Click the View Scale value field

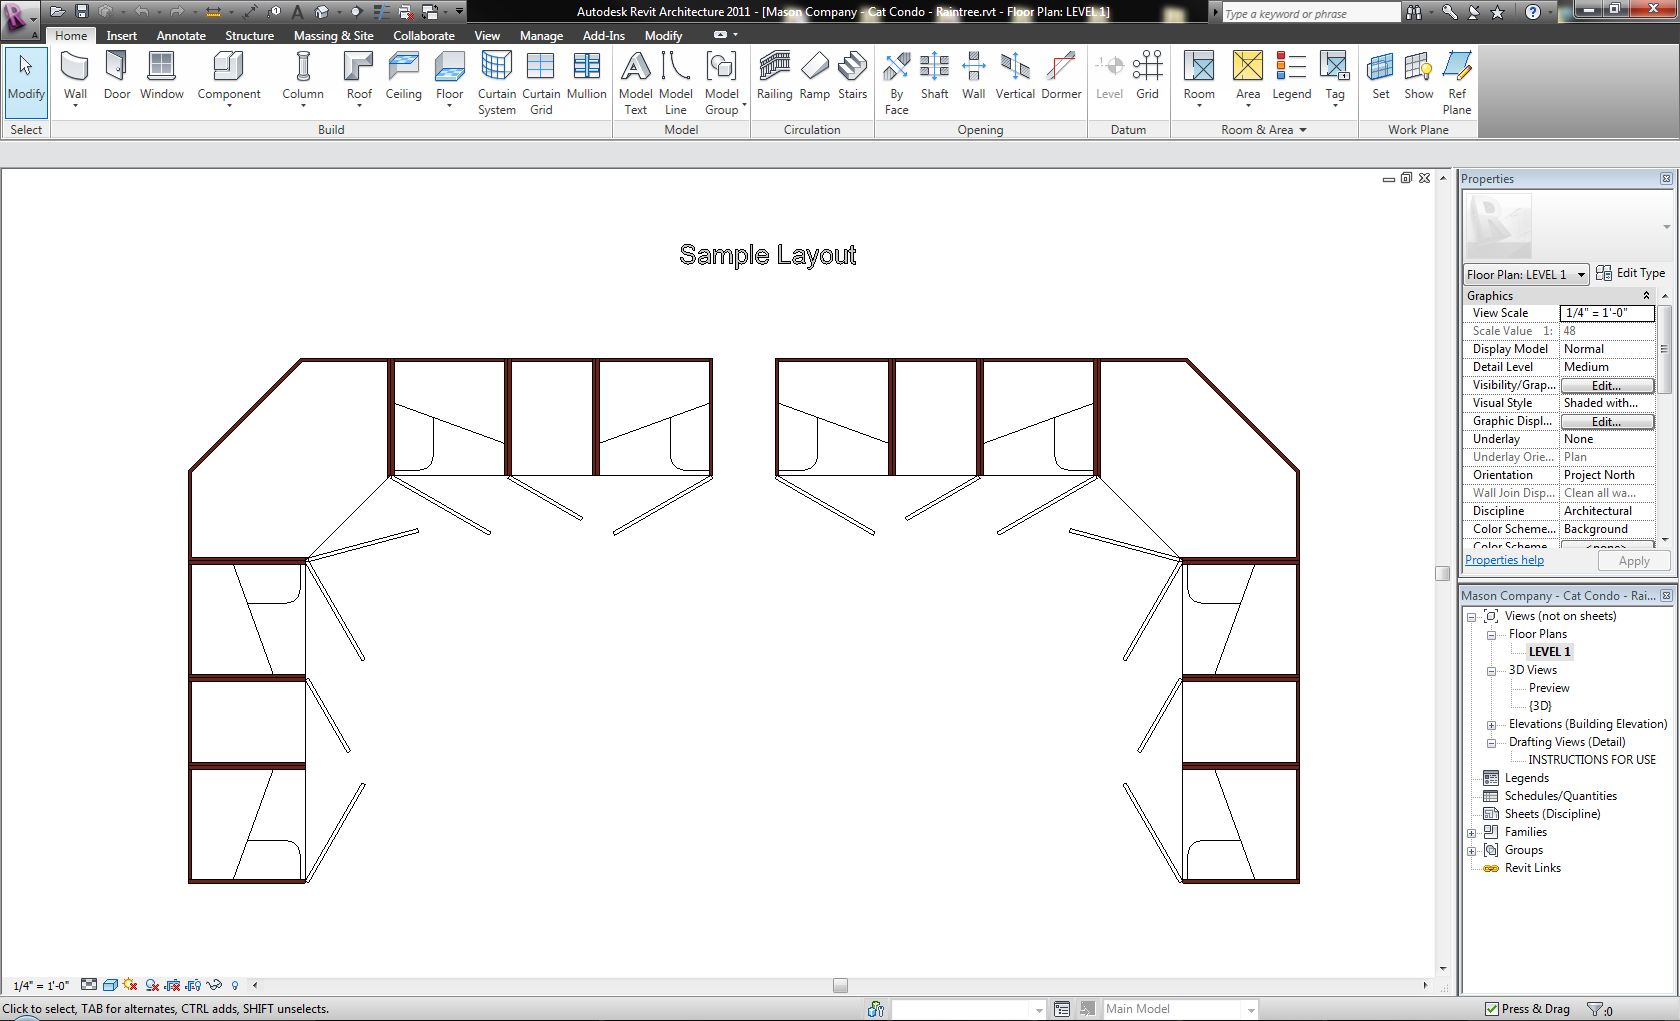(x=1607, y=313)
